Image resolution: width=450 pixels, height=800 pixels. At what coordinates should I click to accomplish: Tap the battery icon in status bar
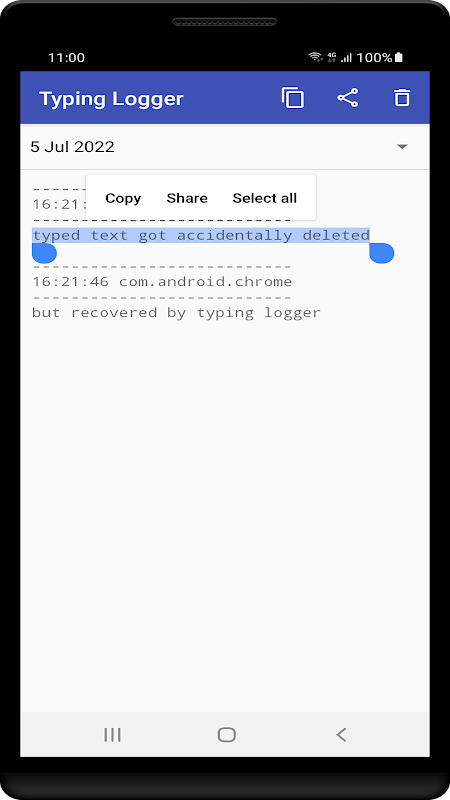[x=399, y=57]
